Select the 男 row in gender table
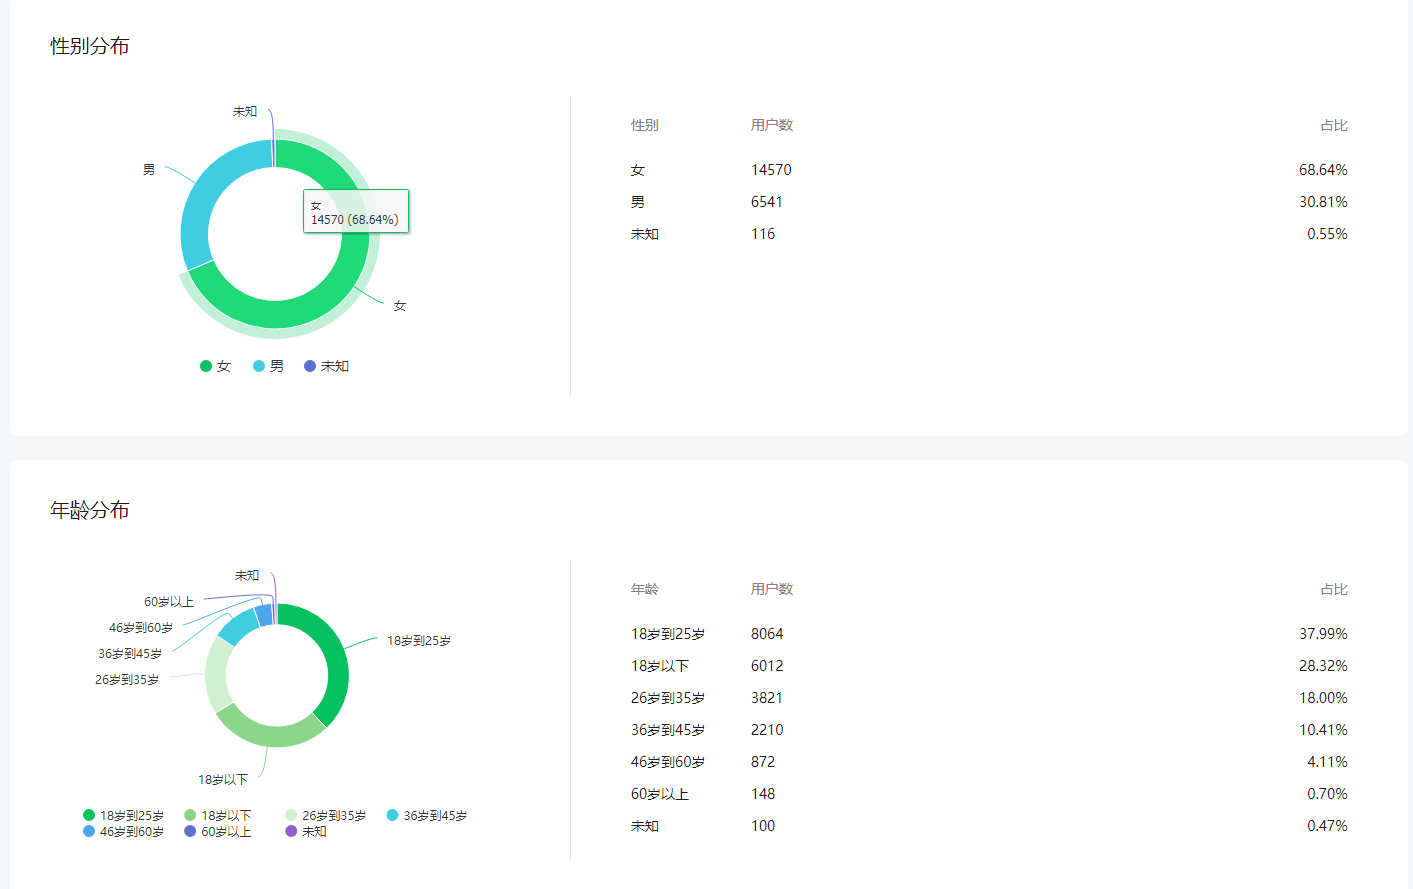 click(988, 202)
